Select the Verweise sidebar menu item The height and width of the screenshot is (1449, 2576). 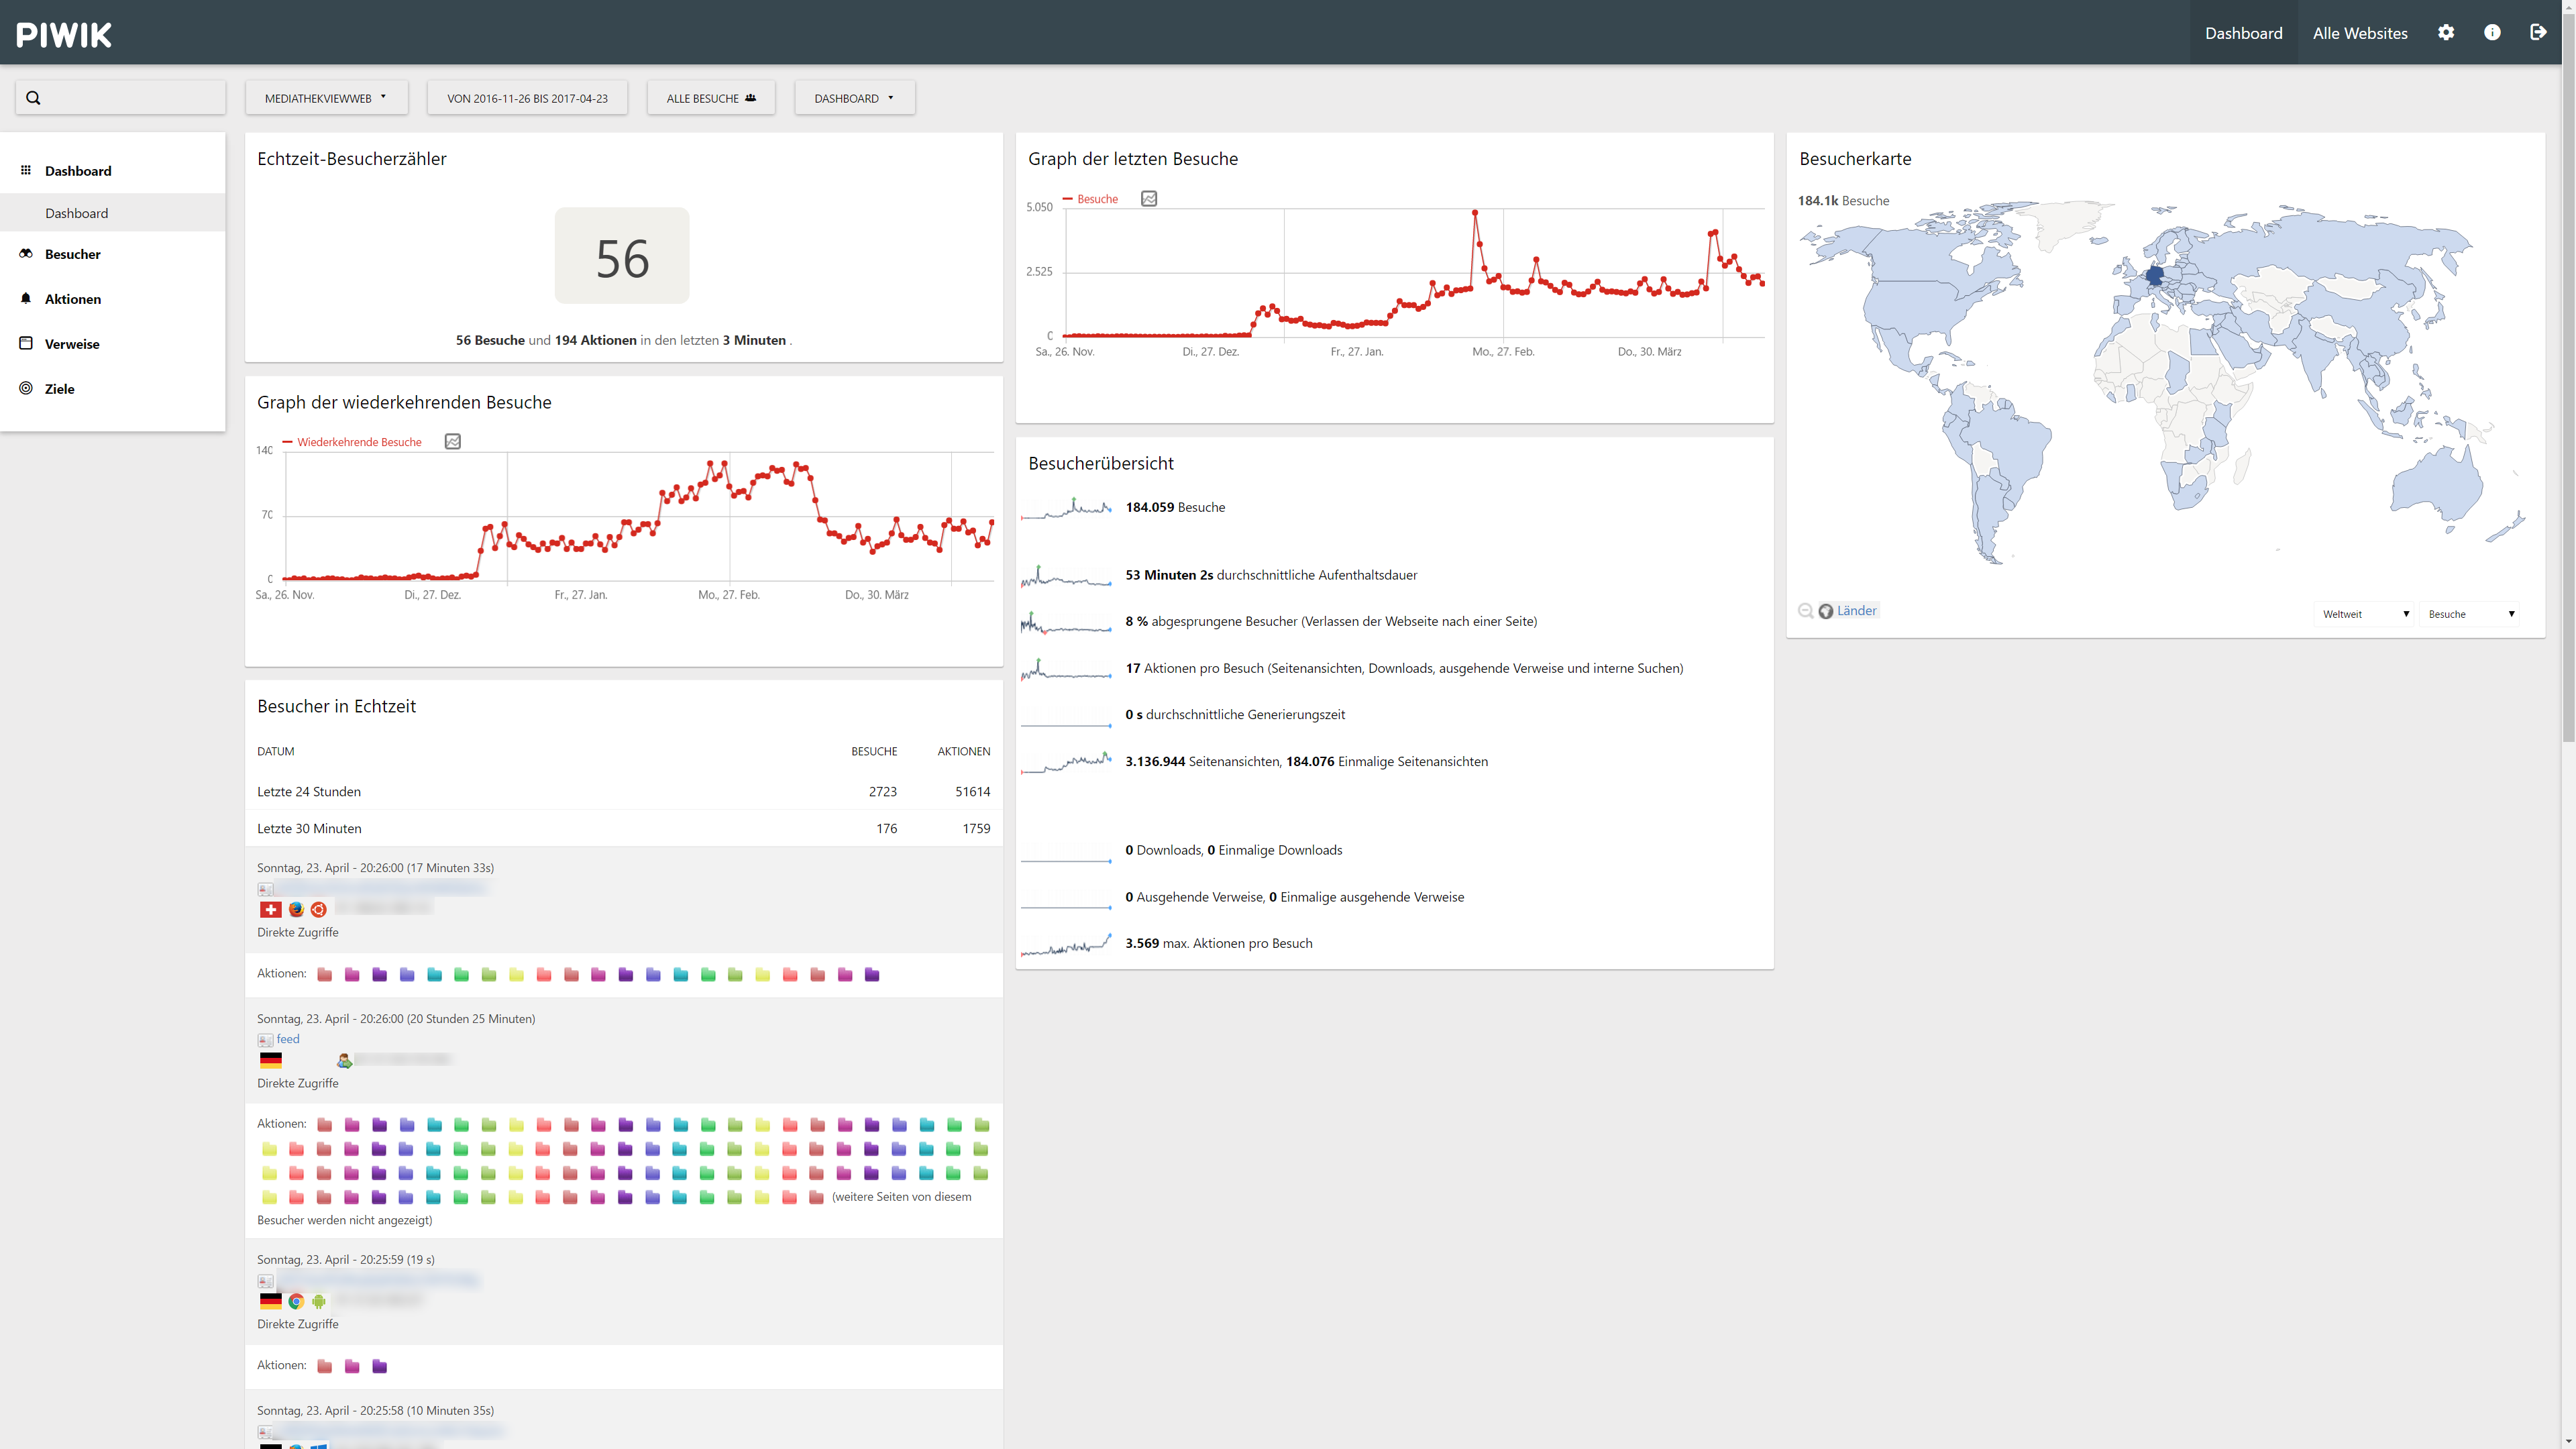click(x=72, y=344)
